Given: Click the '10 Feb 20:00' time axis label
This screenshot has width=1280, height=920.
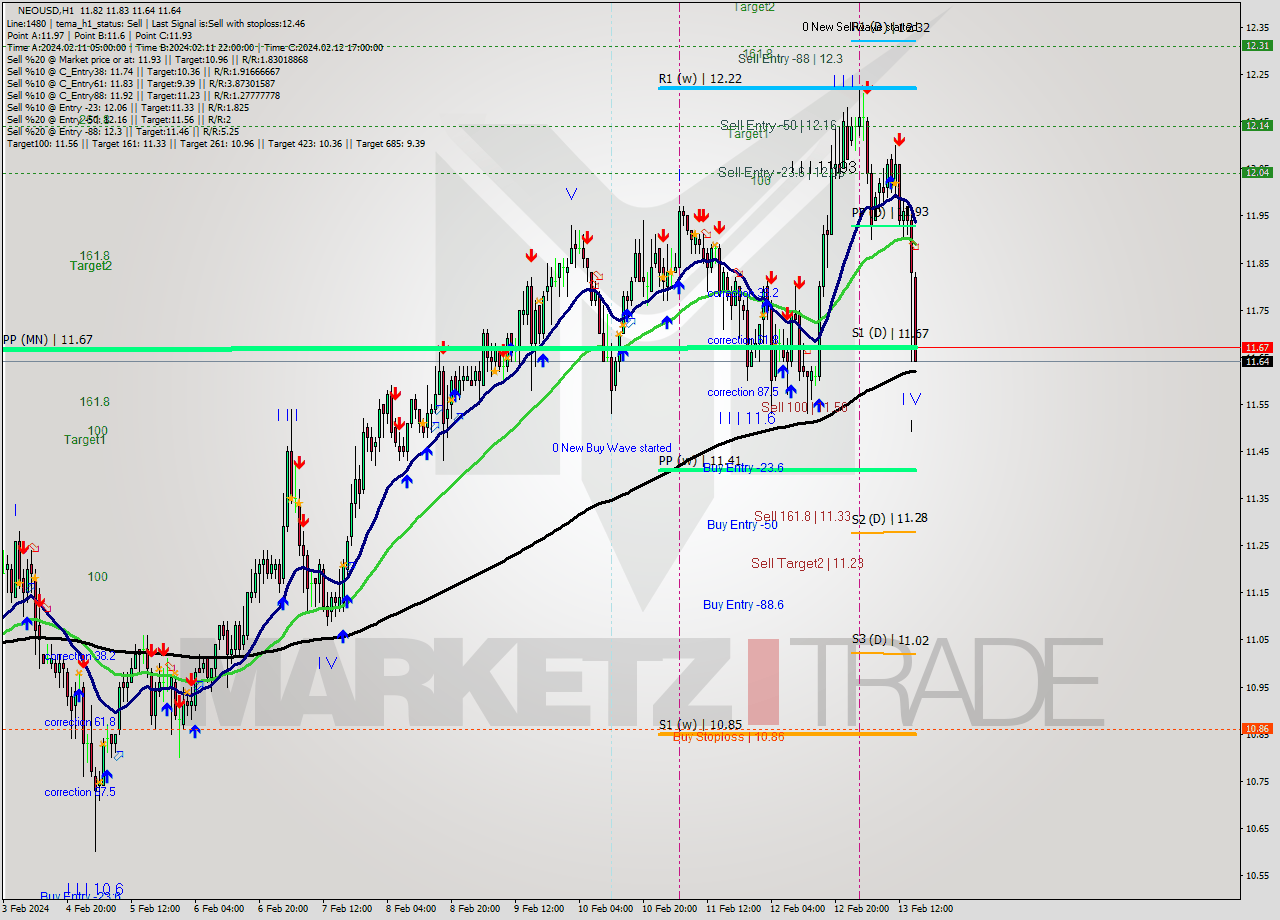Looking at the screenshot, I should 670,909.
